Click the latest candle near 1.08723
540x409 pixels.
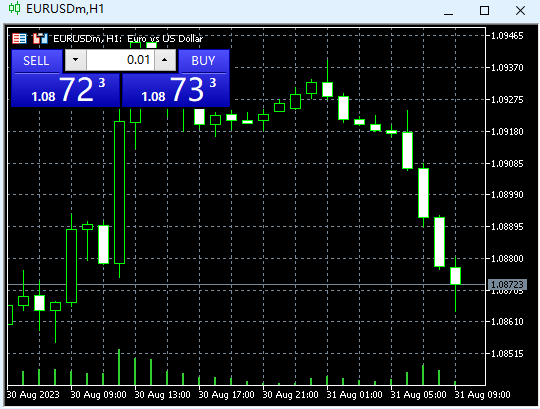456,276
